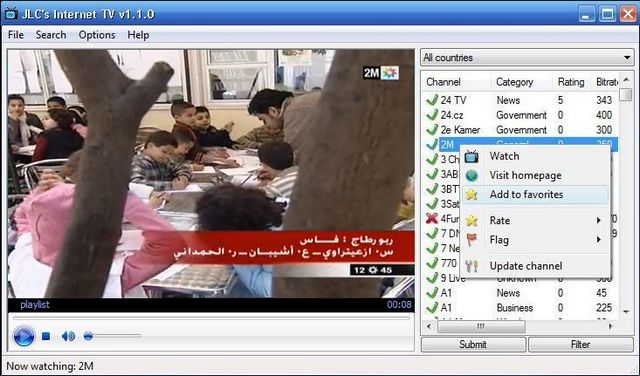Click the volume slider knob
The width and height of the screenshot is (640, 376).
88,336
